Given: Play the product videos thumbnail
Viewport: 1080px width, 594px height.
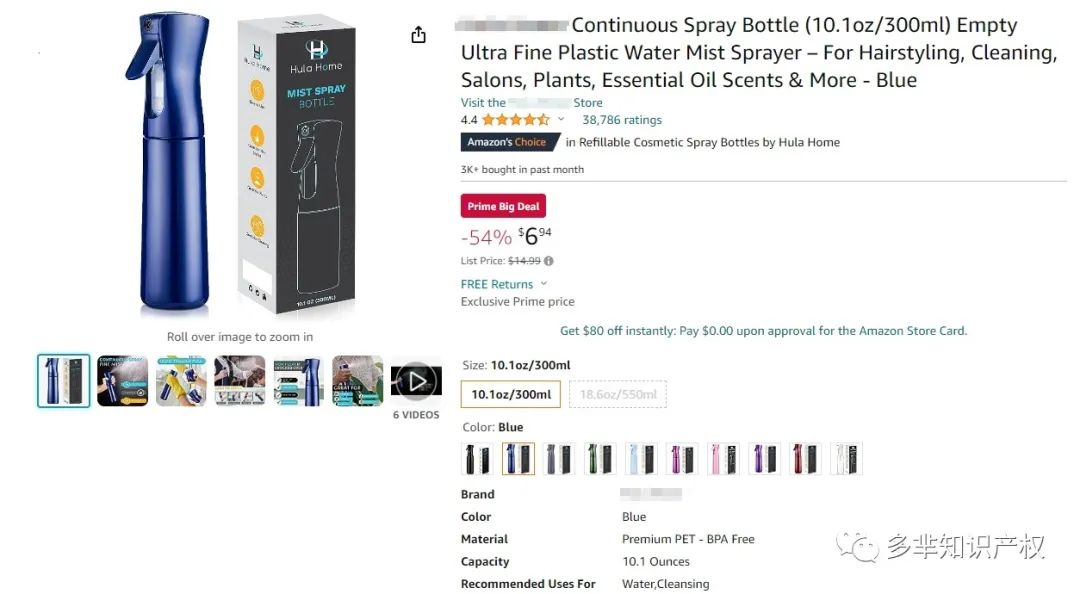Looking at the screenshot, I should 415,381.
